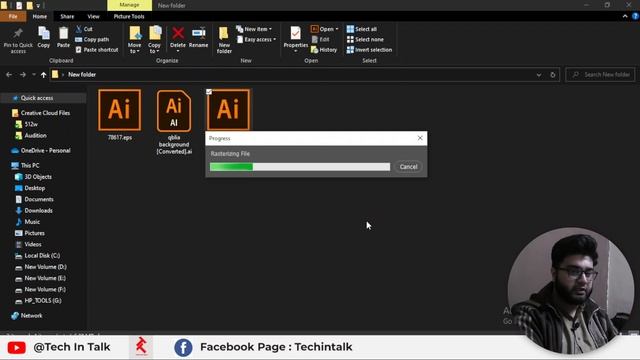Switch to the Home ribbon tab

40,16
